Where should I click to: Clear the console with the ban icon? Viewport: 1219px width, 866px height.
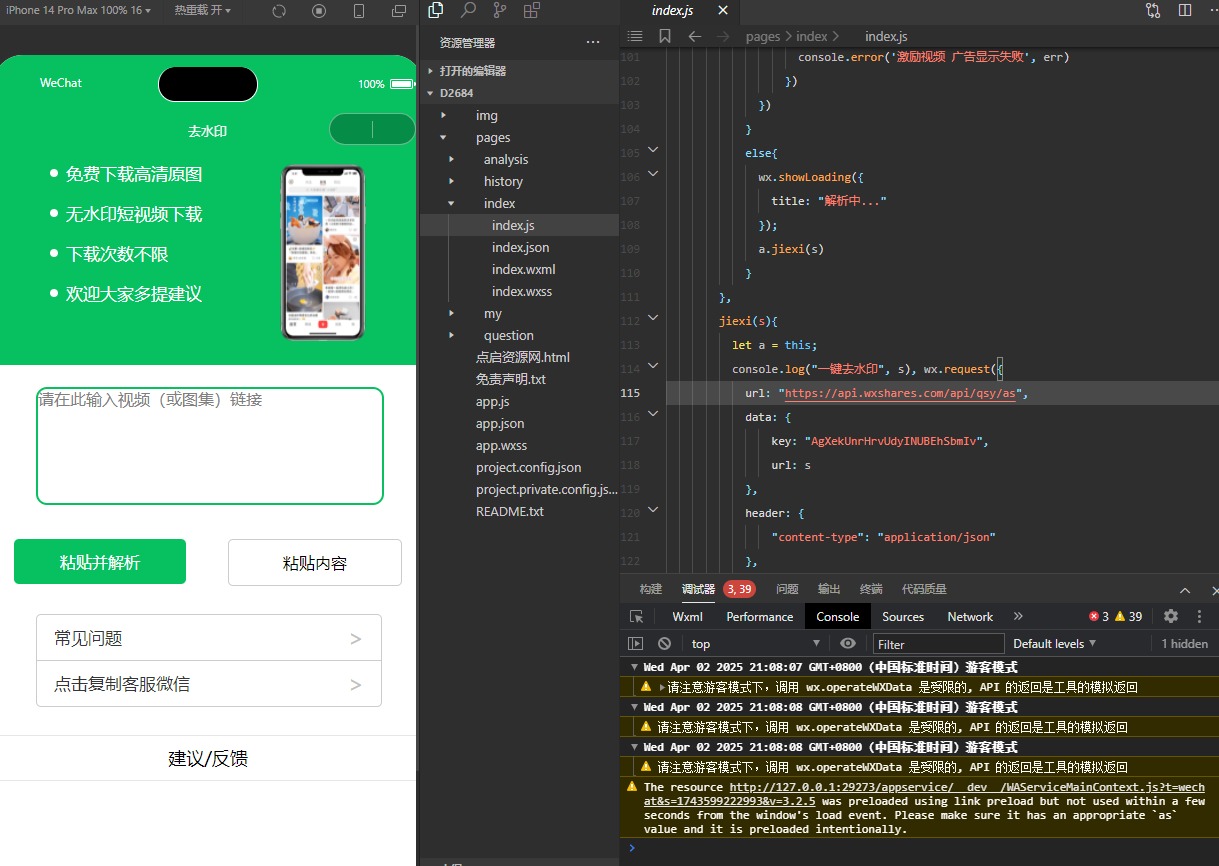pyautogui.click(x=664, y=644)
